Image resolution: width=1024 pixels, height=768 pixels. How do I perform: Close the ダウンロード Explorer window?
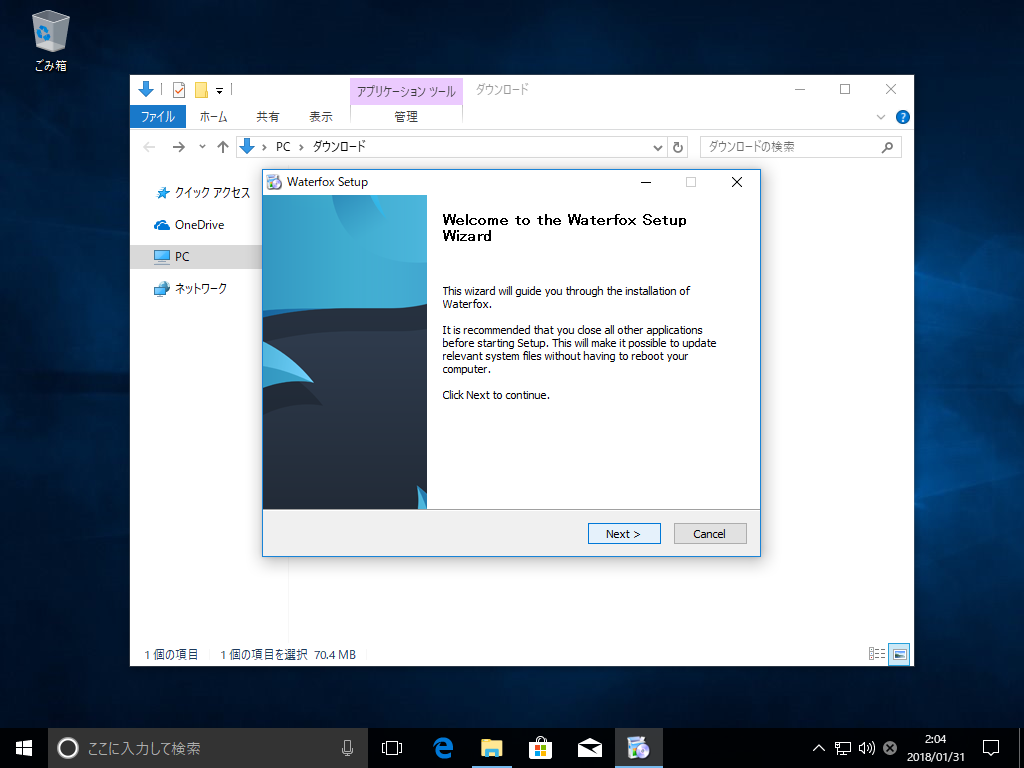pos(891,89)
